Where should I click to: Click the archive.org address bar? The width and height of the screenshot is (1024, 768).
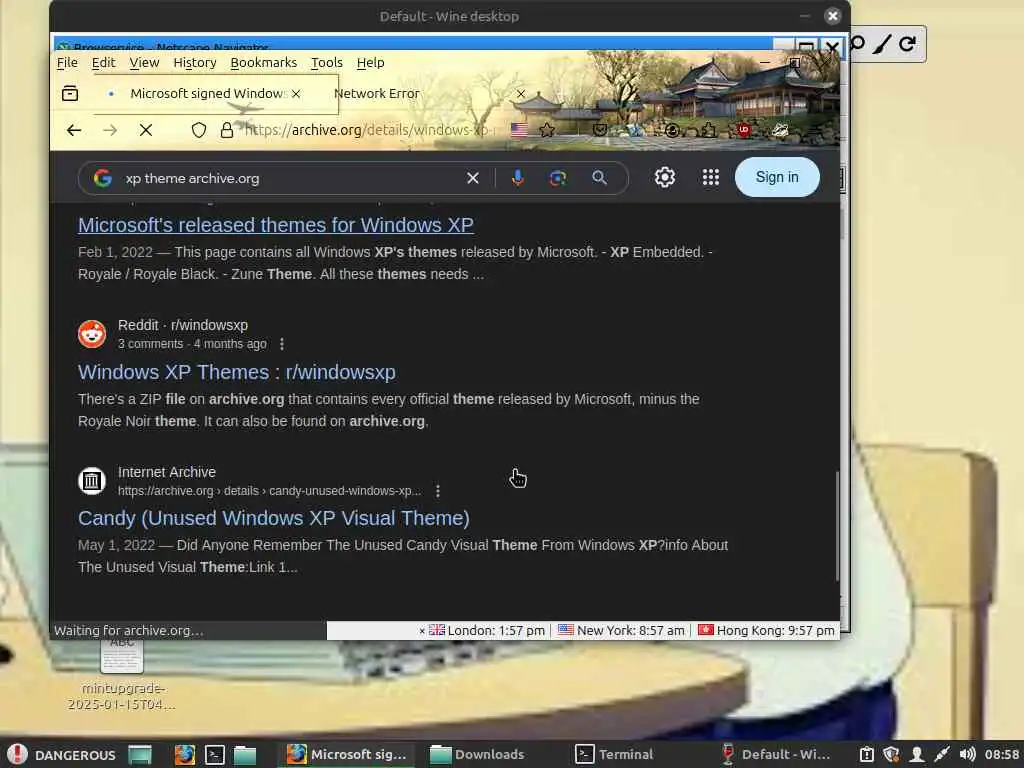coord(370,130)
